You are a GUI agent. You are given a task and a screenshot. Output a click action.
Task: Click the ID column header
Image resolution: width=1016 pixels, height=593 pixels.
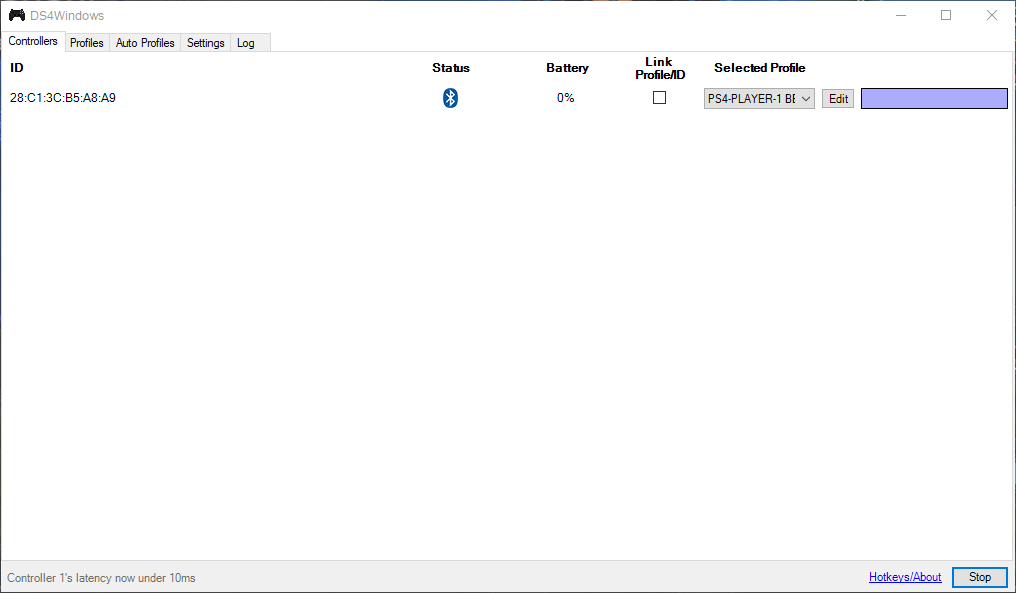pyautogui.click(x=16, y=67)
